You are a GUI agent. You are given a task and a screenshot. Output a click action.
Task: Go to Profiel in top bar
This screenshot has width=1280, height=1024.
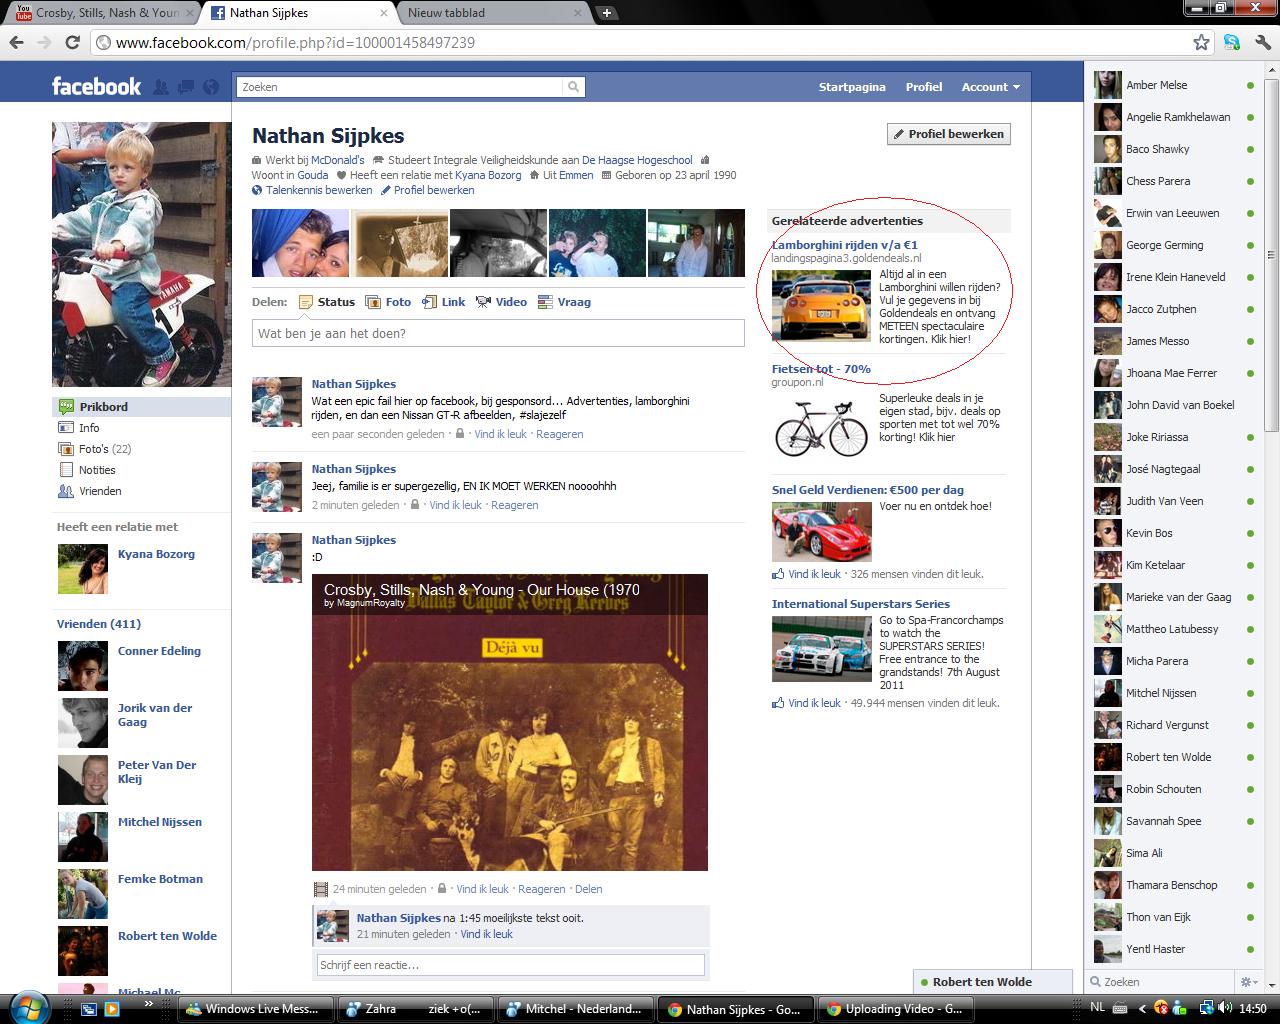(x=924, y=87)
